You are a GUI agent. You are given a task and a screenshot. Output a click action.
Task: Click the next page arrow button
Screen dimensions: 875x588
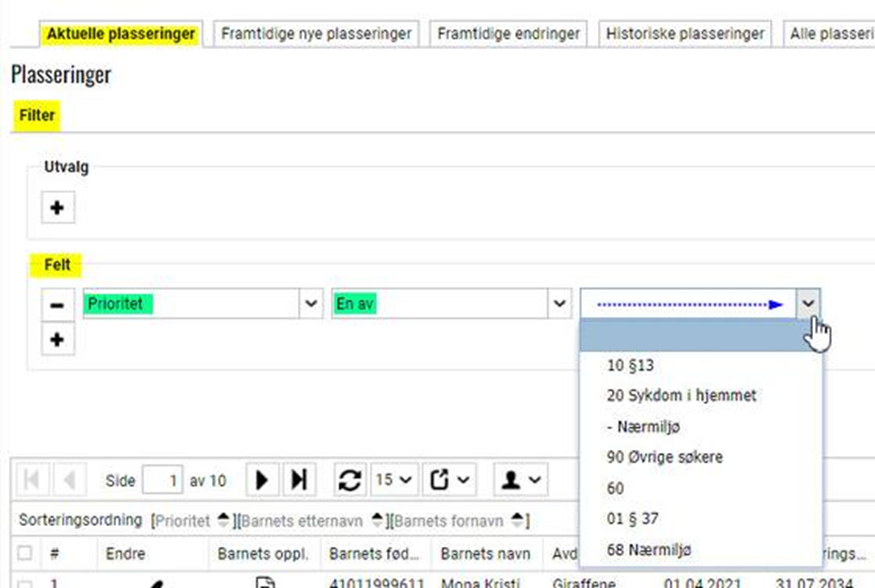click(x=262, y=480)
